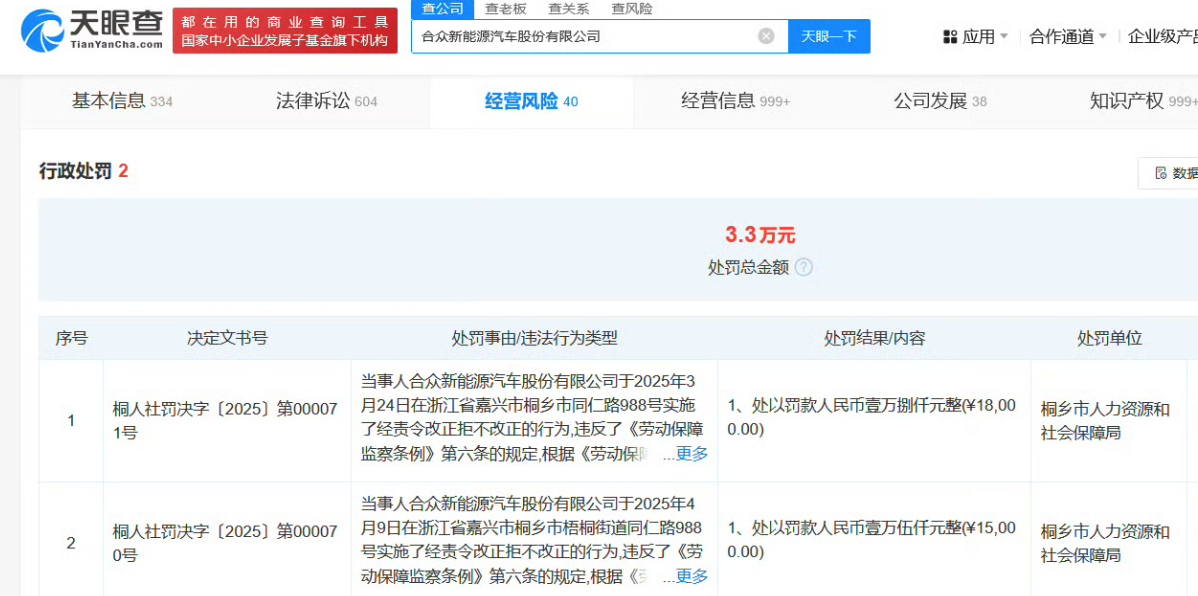The width and height of the screenshot is (1198, 596).
Task: Select the 经营风险 tab
Action: [531, 101]
